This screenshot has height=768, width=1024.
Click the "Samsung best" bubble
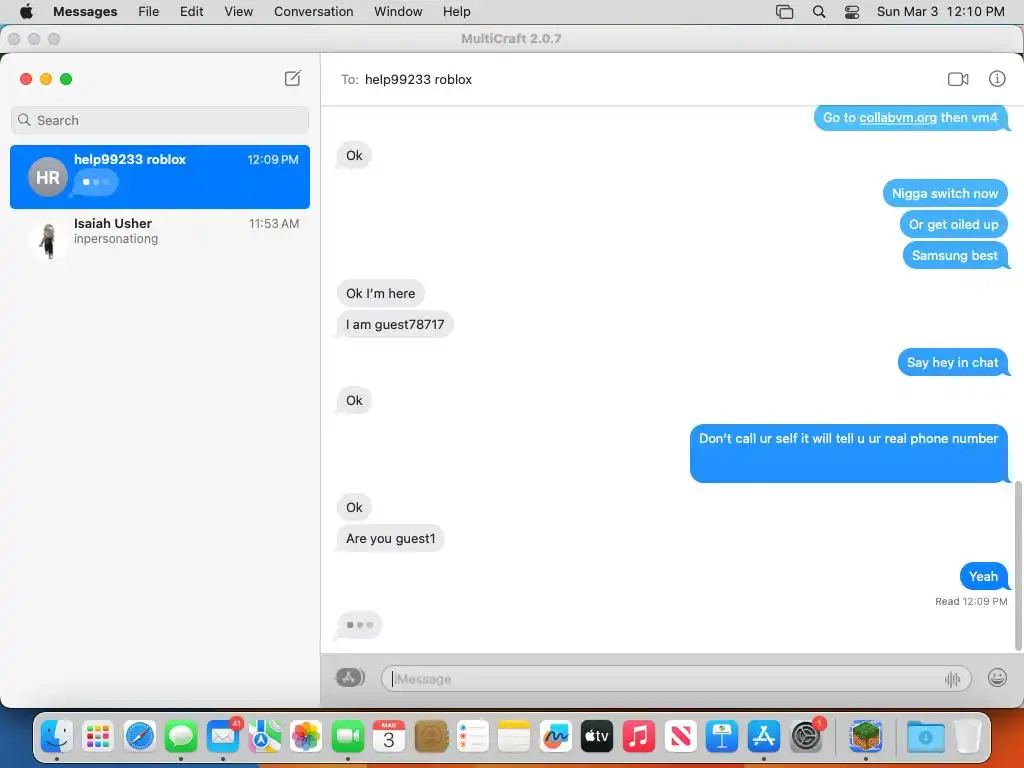point(955,255)
